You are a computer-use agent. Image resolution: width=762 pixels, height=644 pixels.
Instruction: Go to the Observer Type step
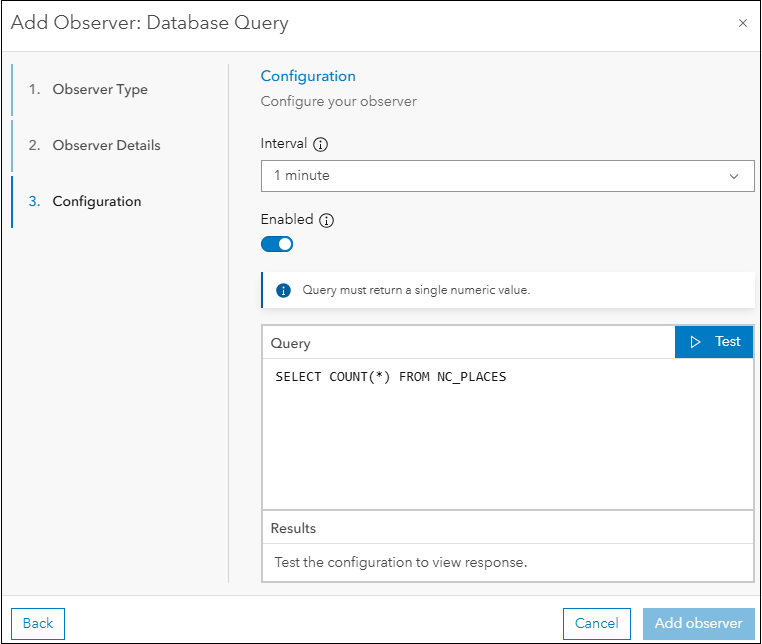tap(99, 90)
